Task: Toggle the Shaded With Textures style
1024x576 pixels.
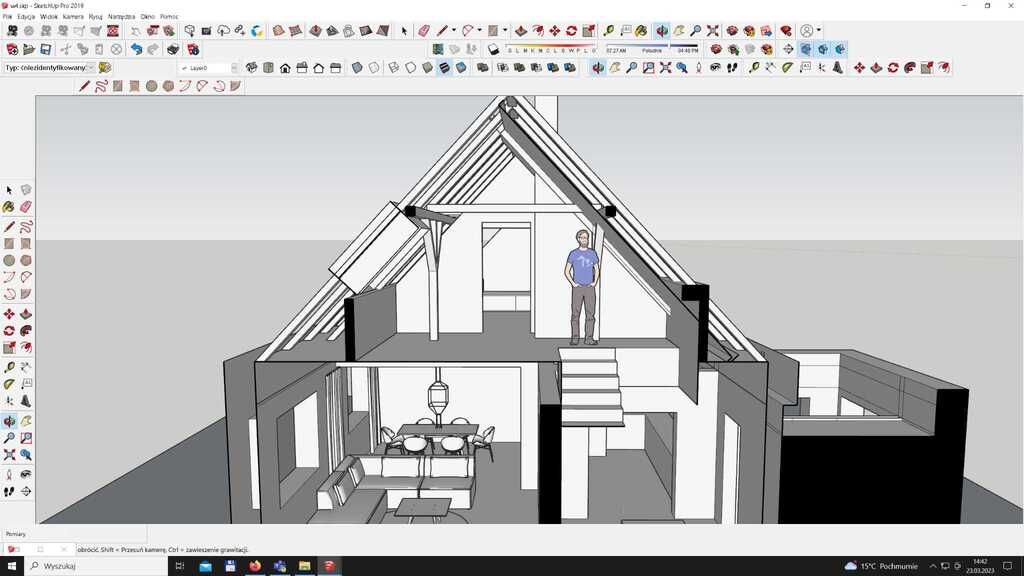Action: (x=444, y=68)
